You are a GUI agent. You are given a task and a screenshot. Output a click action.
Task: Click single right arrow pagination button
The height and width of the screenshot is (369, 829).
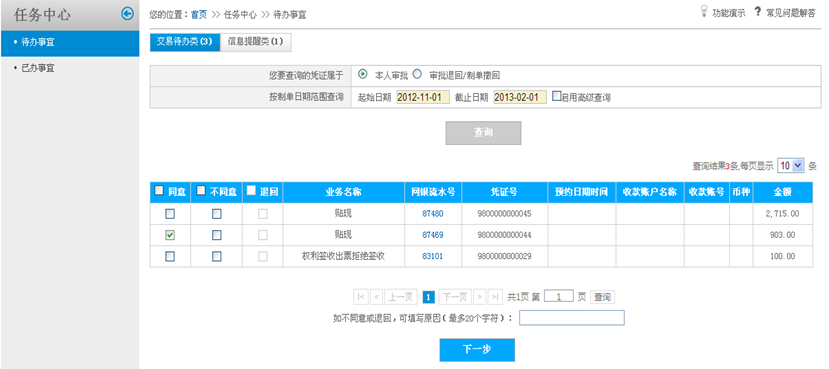pyautogui.click(x=480, y=297)
